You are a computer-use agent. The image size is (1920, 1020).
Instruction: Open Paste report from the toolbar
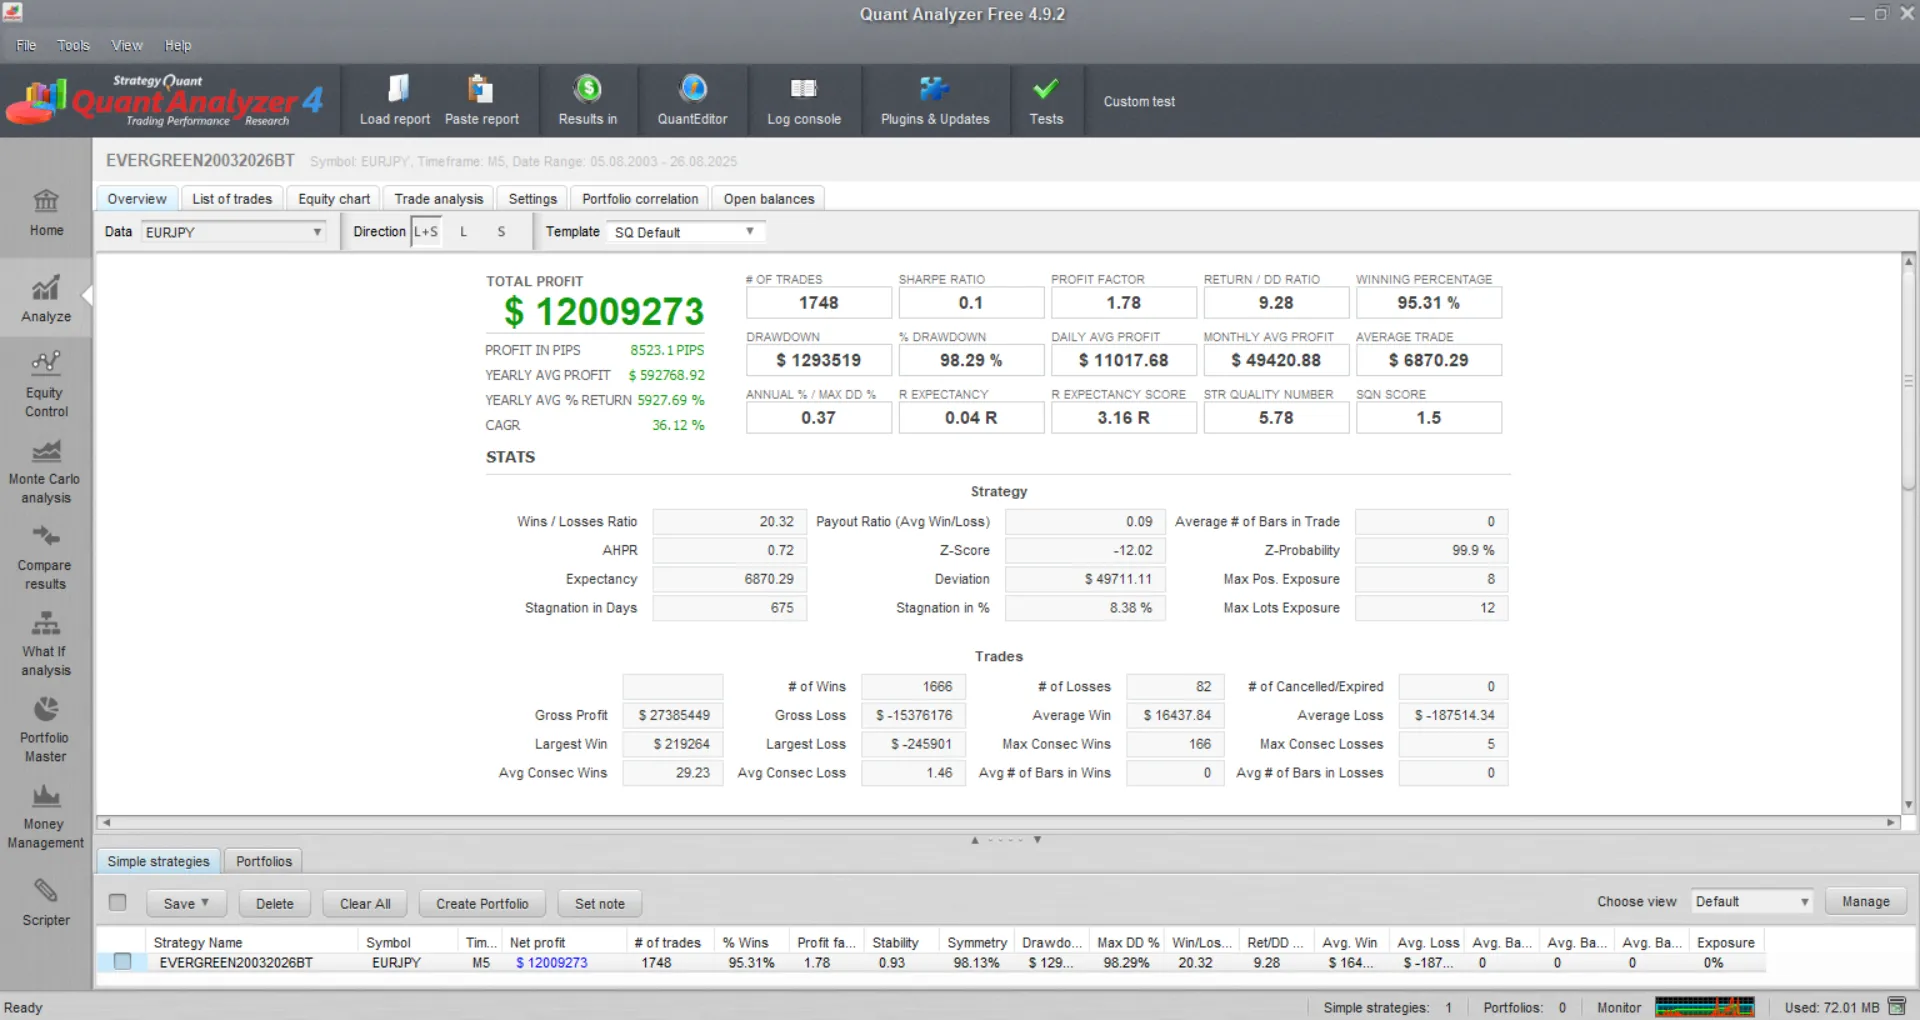tap(481, 100)
